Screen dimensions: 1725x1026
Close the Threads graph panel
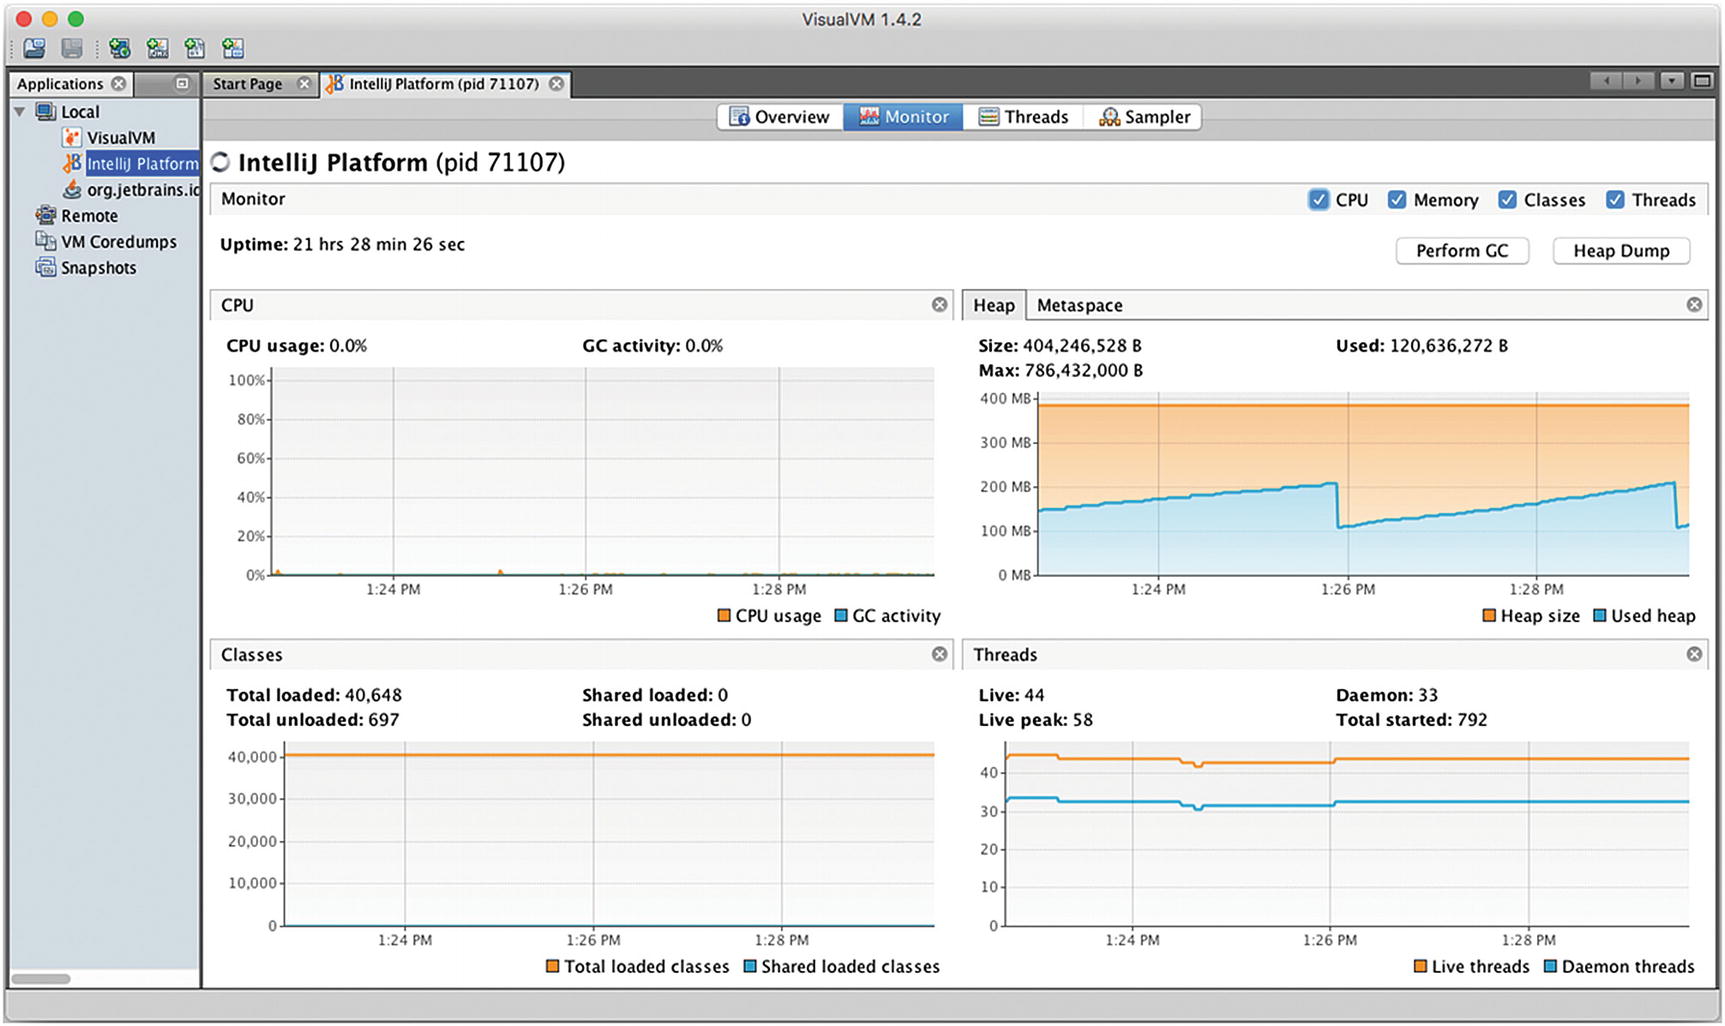(x=1694, y=654)
